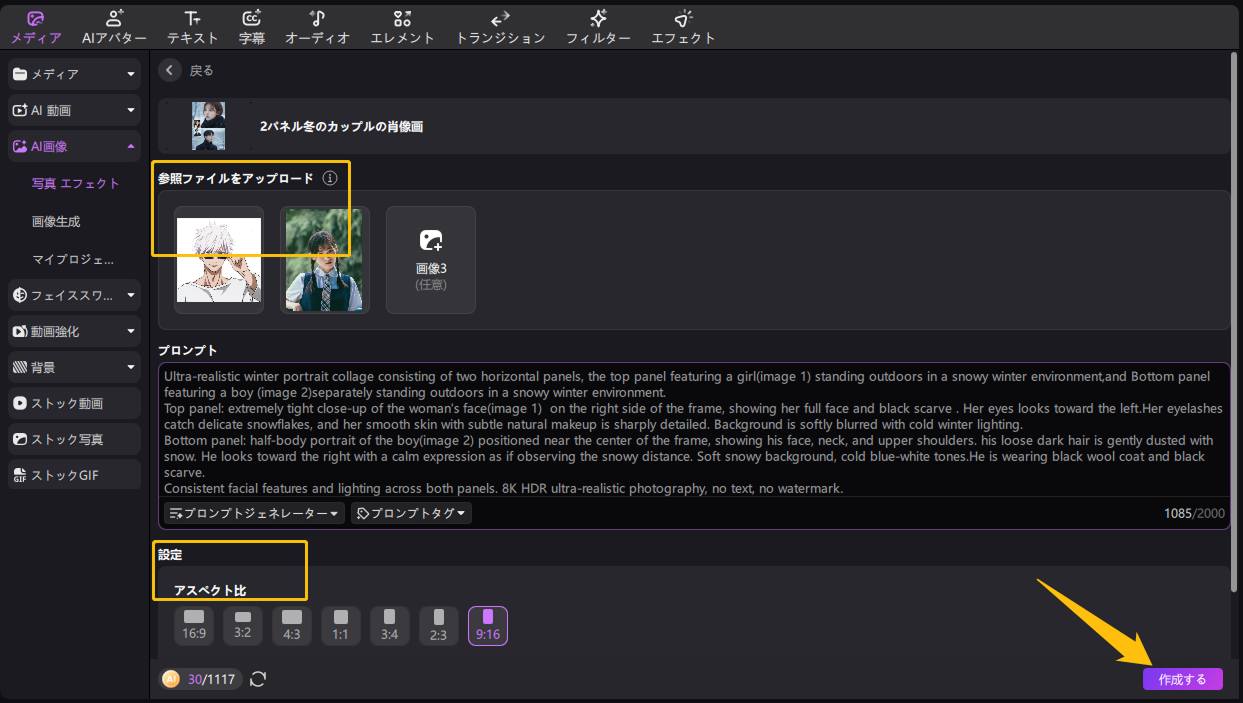The height and width of the screenshot is (703, 1243).
Task: Expand the プロンプトタグ dropdown
Action: [x=411, y=513]
